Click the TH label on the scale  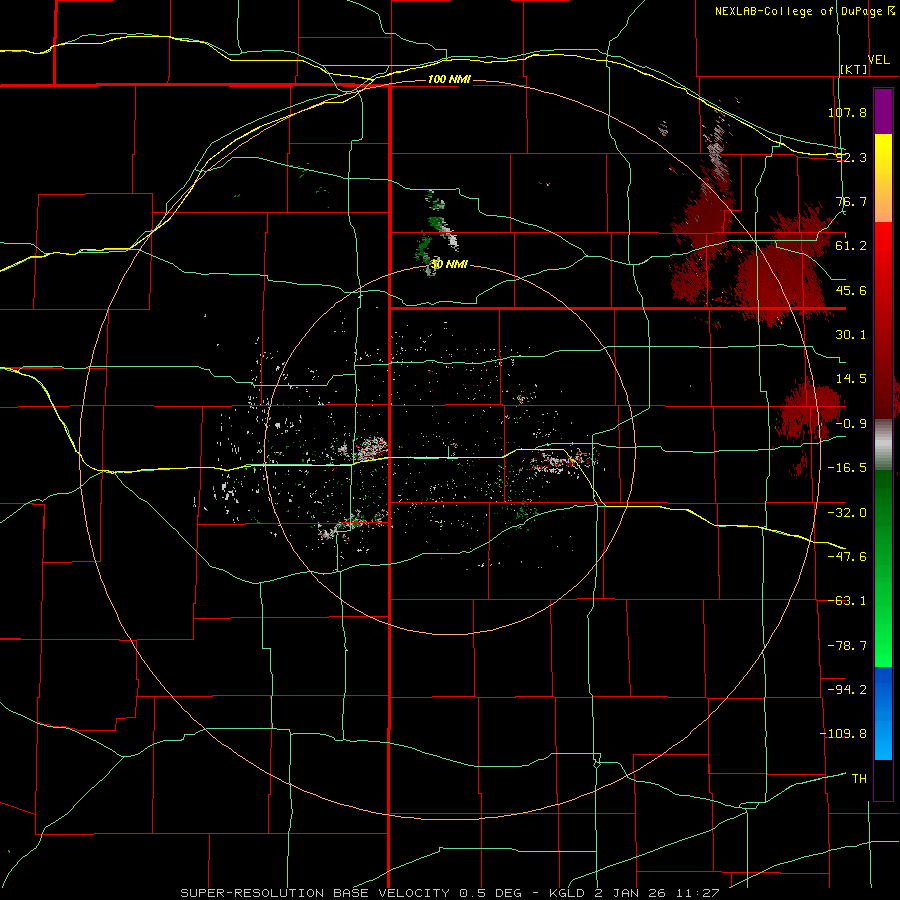coord(859,778)
